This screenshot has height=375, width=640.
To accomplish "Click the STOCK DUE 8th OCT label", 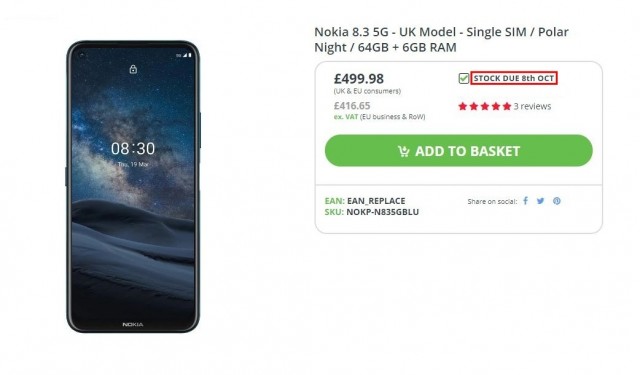I will point(514,78).
